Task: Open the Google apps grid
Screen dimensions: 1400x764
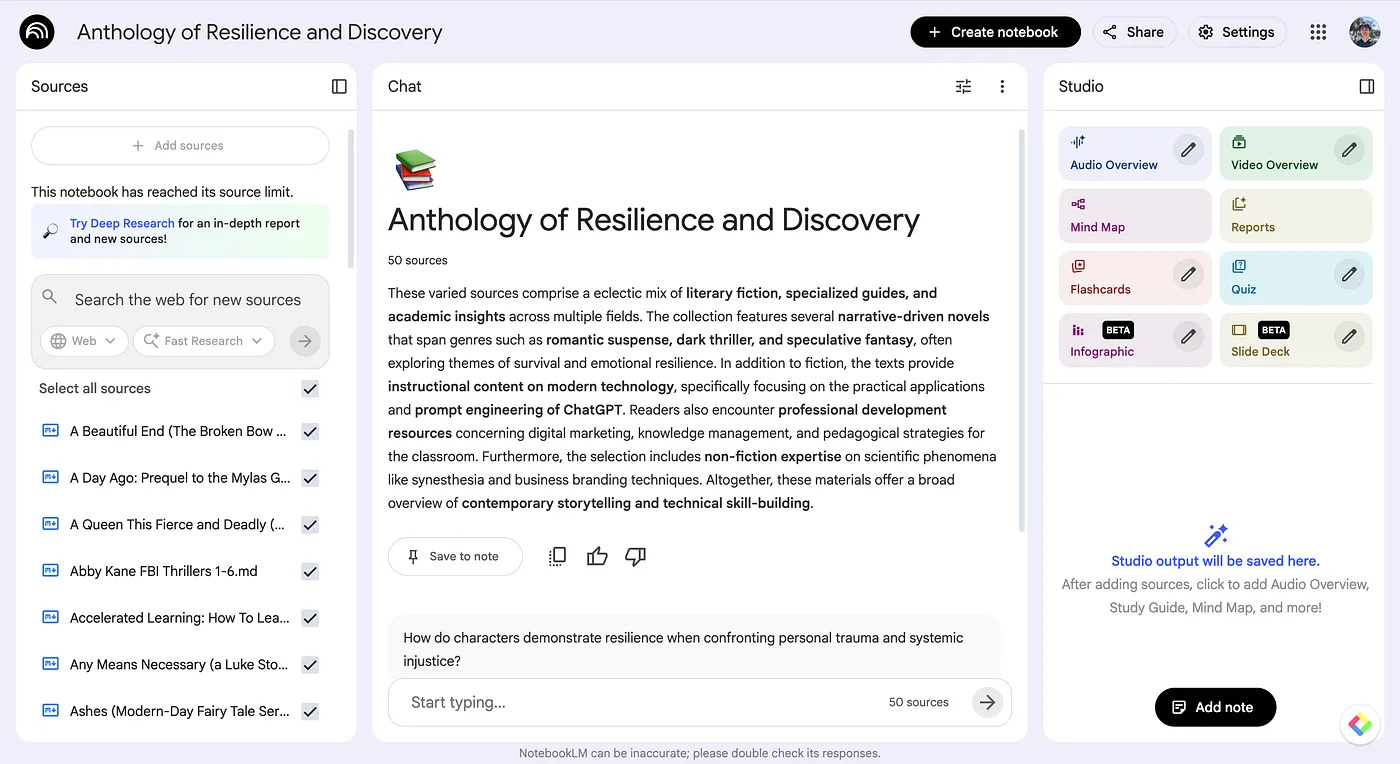Action: tap(1318, 32)
